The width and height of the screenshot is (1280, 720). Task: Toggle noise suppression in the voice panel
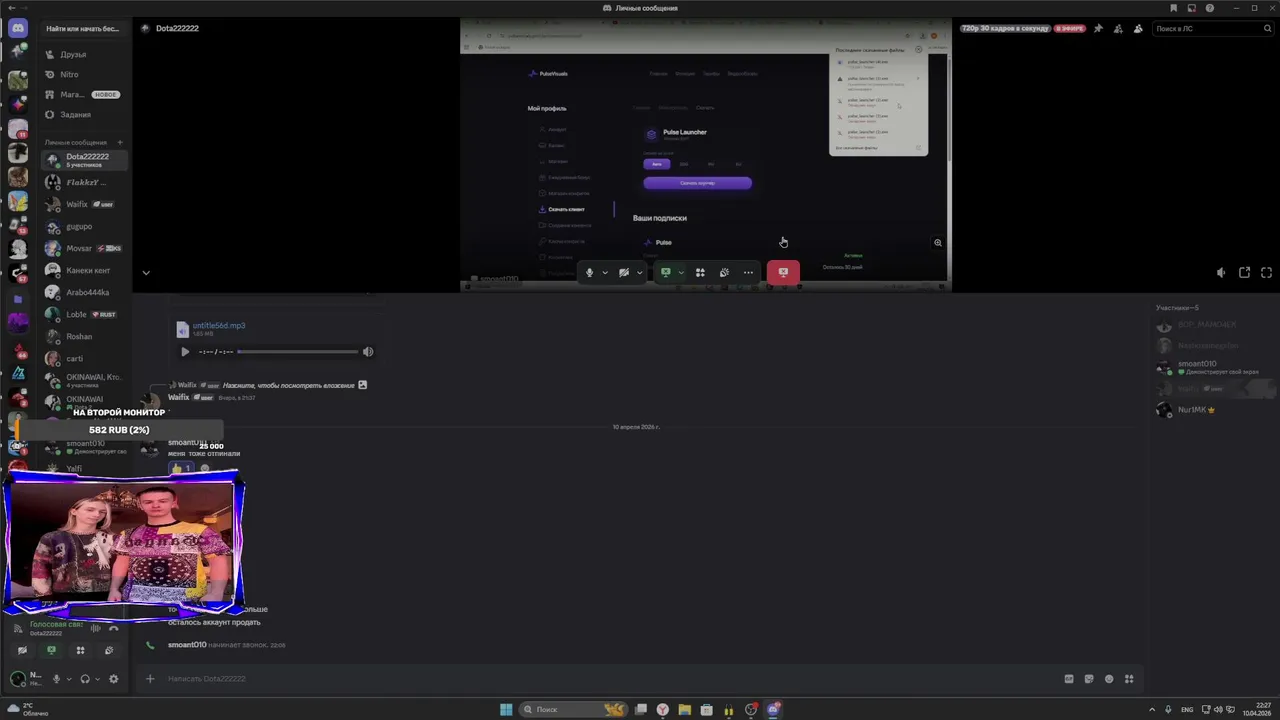tap(96, 628)
